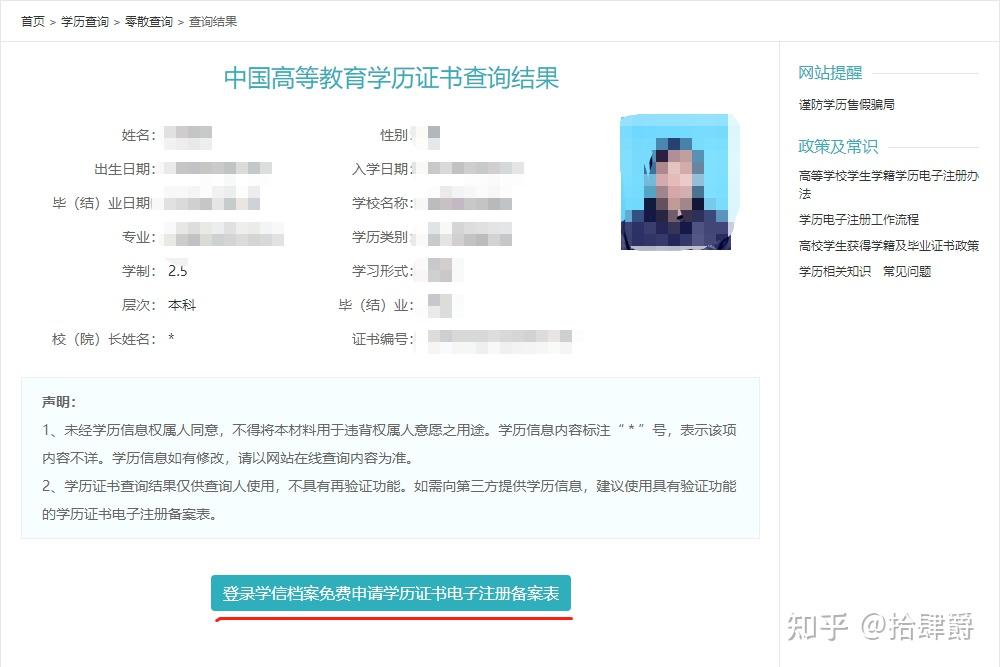The width and height of the screenshot is (1000, 667).
Task: Open 零散查询 breadcrumb link
Action: [x=149, y=22]
